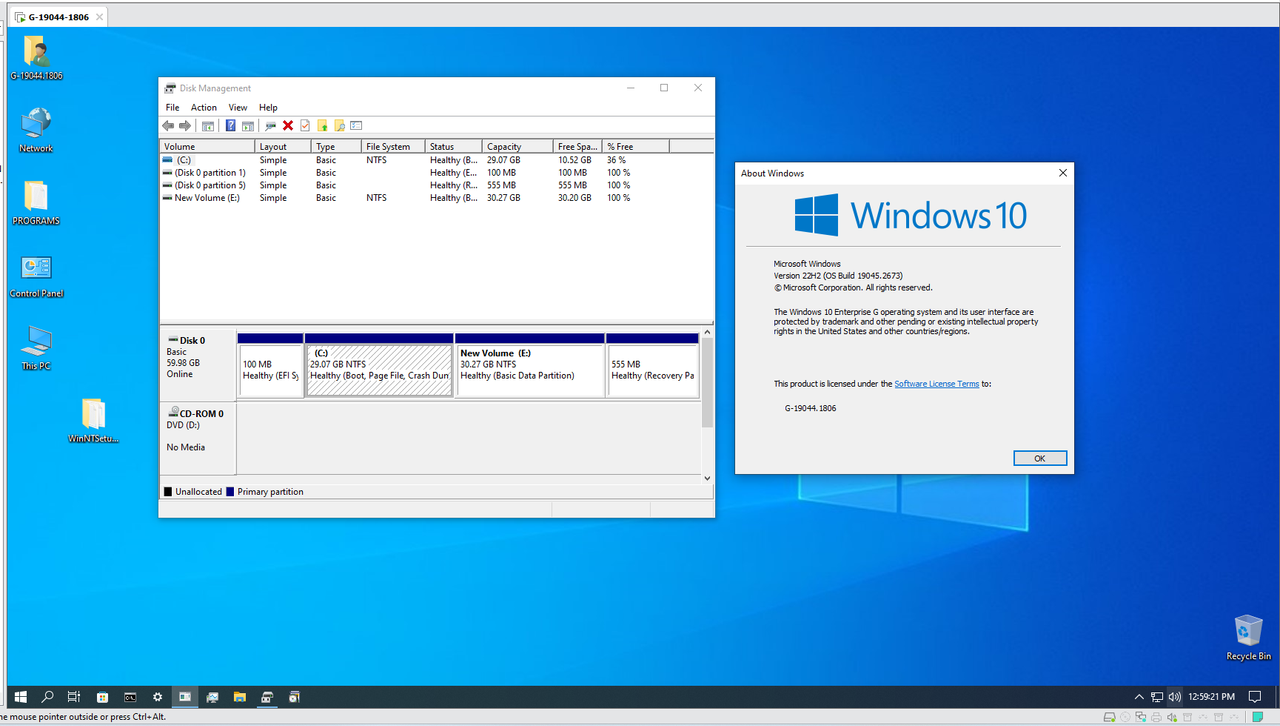Image resolution: width=1280 pixels, height=726 pixels.
Task: Click the red X Delete toolbar icon
Action: click(288, 126)
